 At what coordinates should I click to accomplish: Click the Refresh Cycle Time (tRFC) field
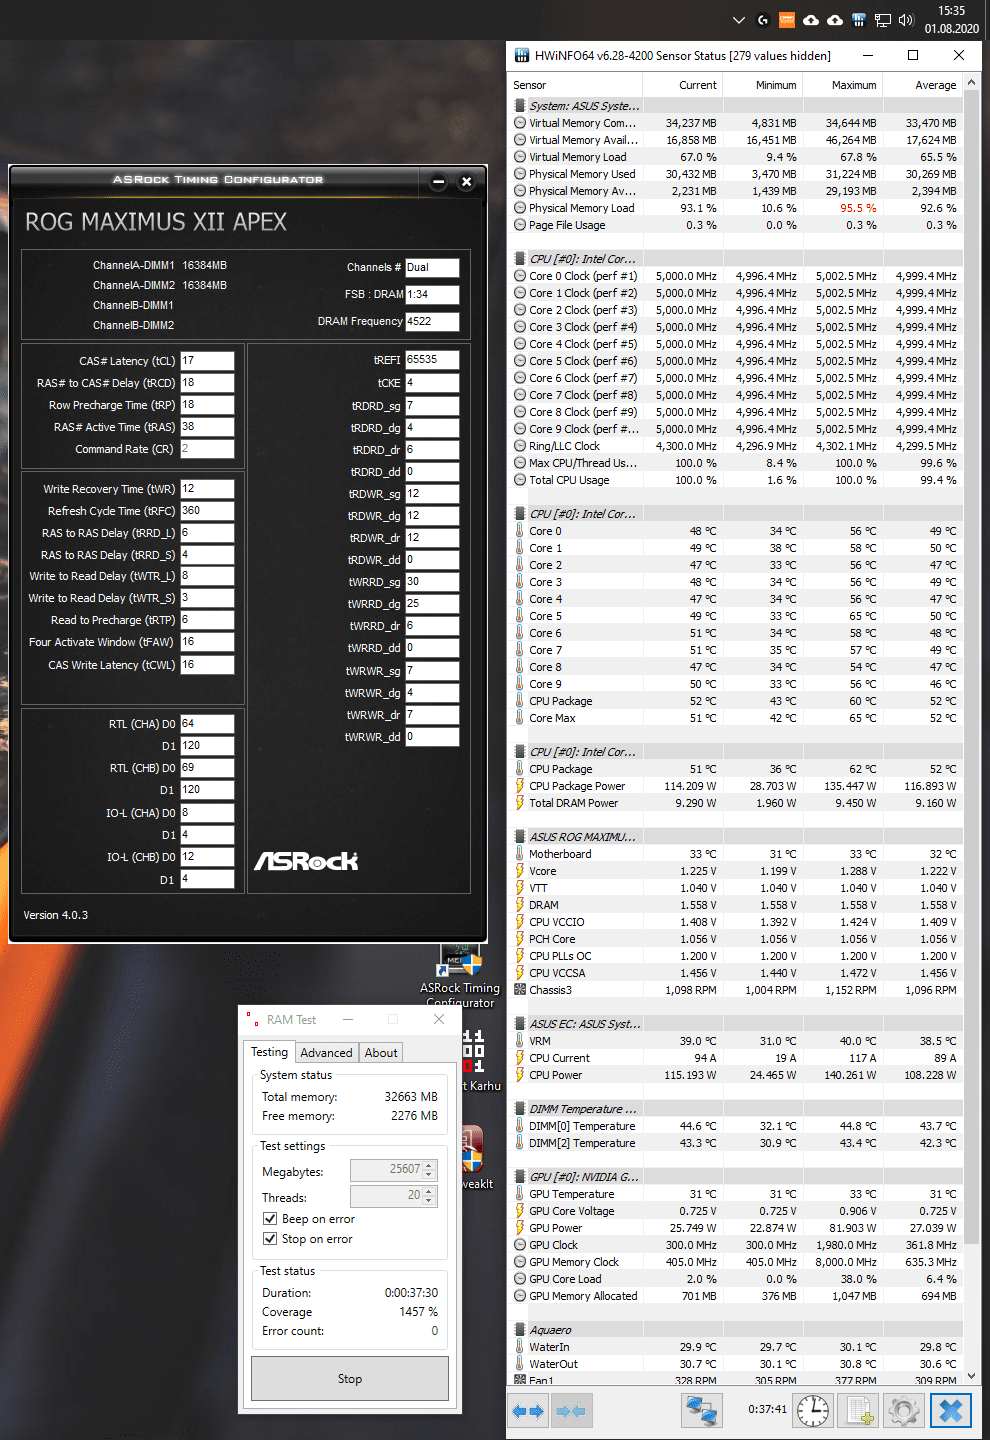(207, 511)
